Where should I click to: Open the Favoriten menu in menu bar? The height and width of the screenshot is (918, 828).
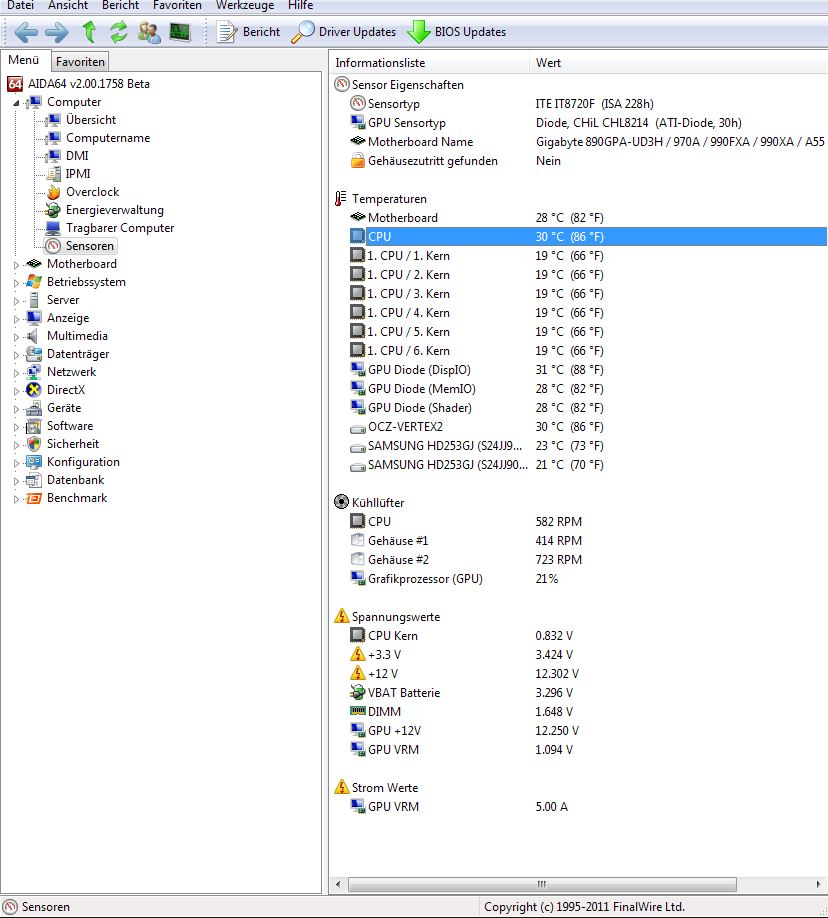(x=177, y=5)
